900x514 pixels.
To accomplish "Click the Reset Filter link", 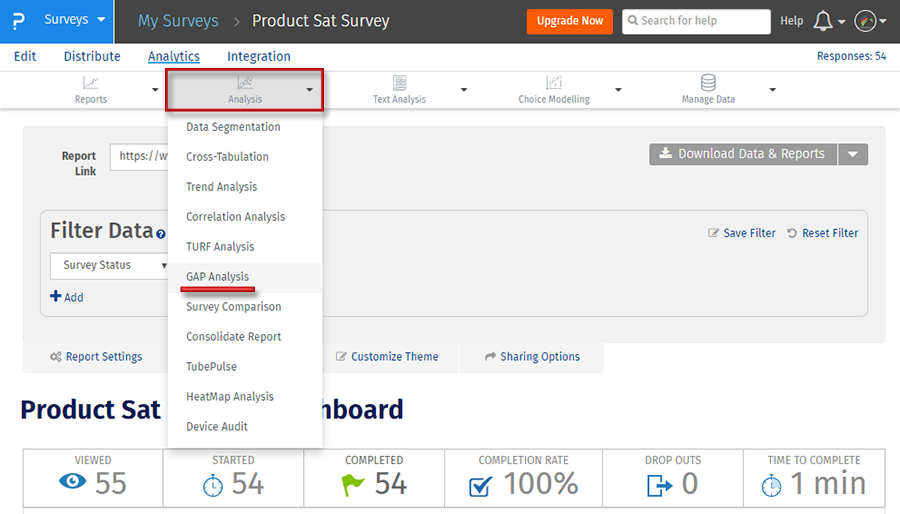I will [x=822, y=233].
